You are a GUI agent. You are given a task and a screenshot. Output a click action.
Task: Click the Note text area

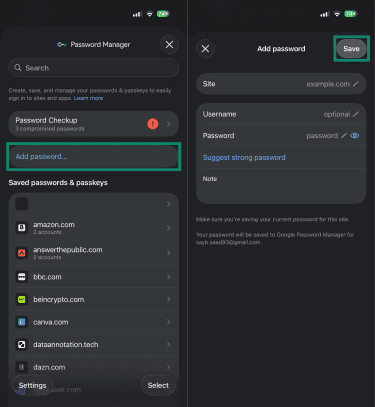[x=281, y=186]
